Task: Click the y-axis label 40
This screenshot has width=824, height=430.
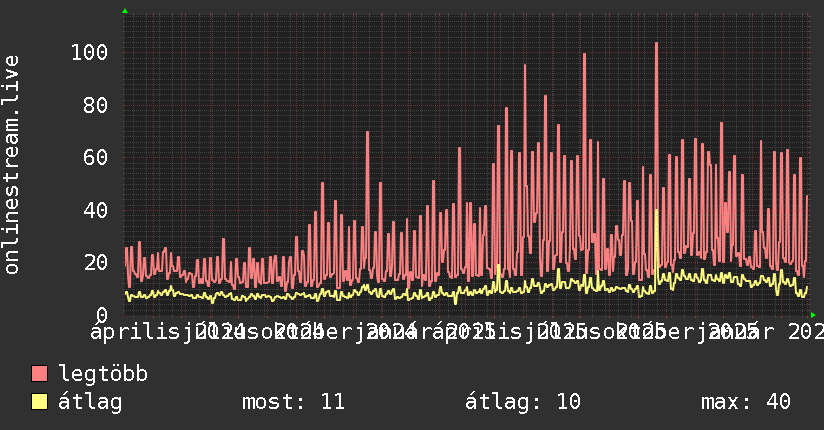Action: click(96, 210)
